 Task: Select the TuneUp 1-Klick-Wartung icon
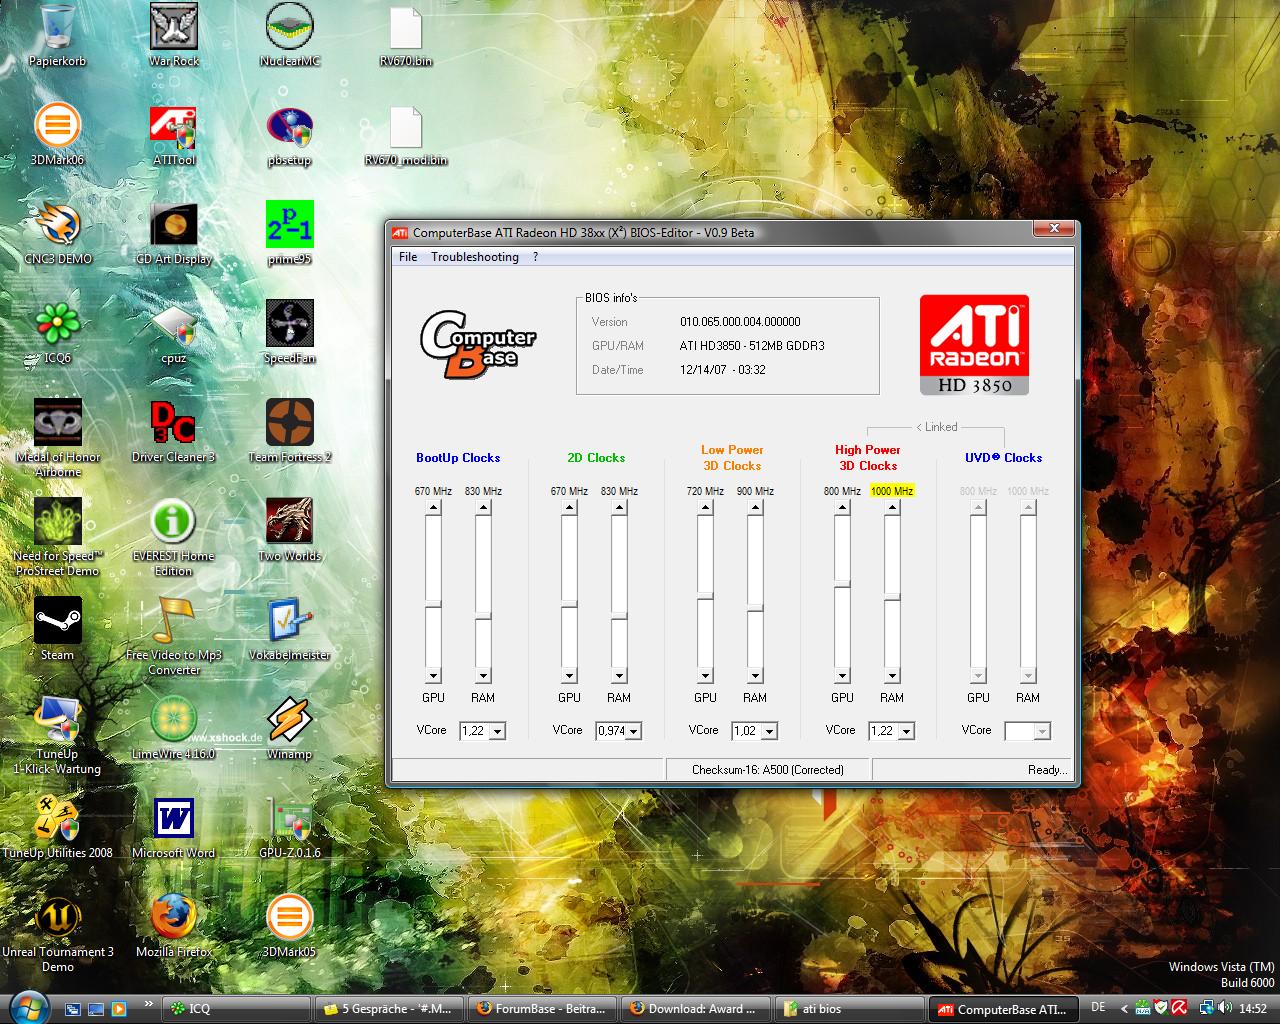click(x=57, y=735)
